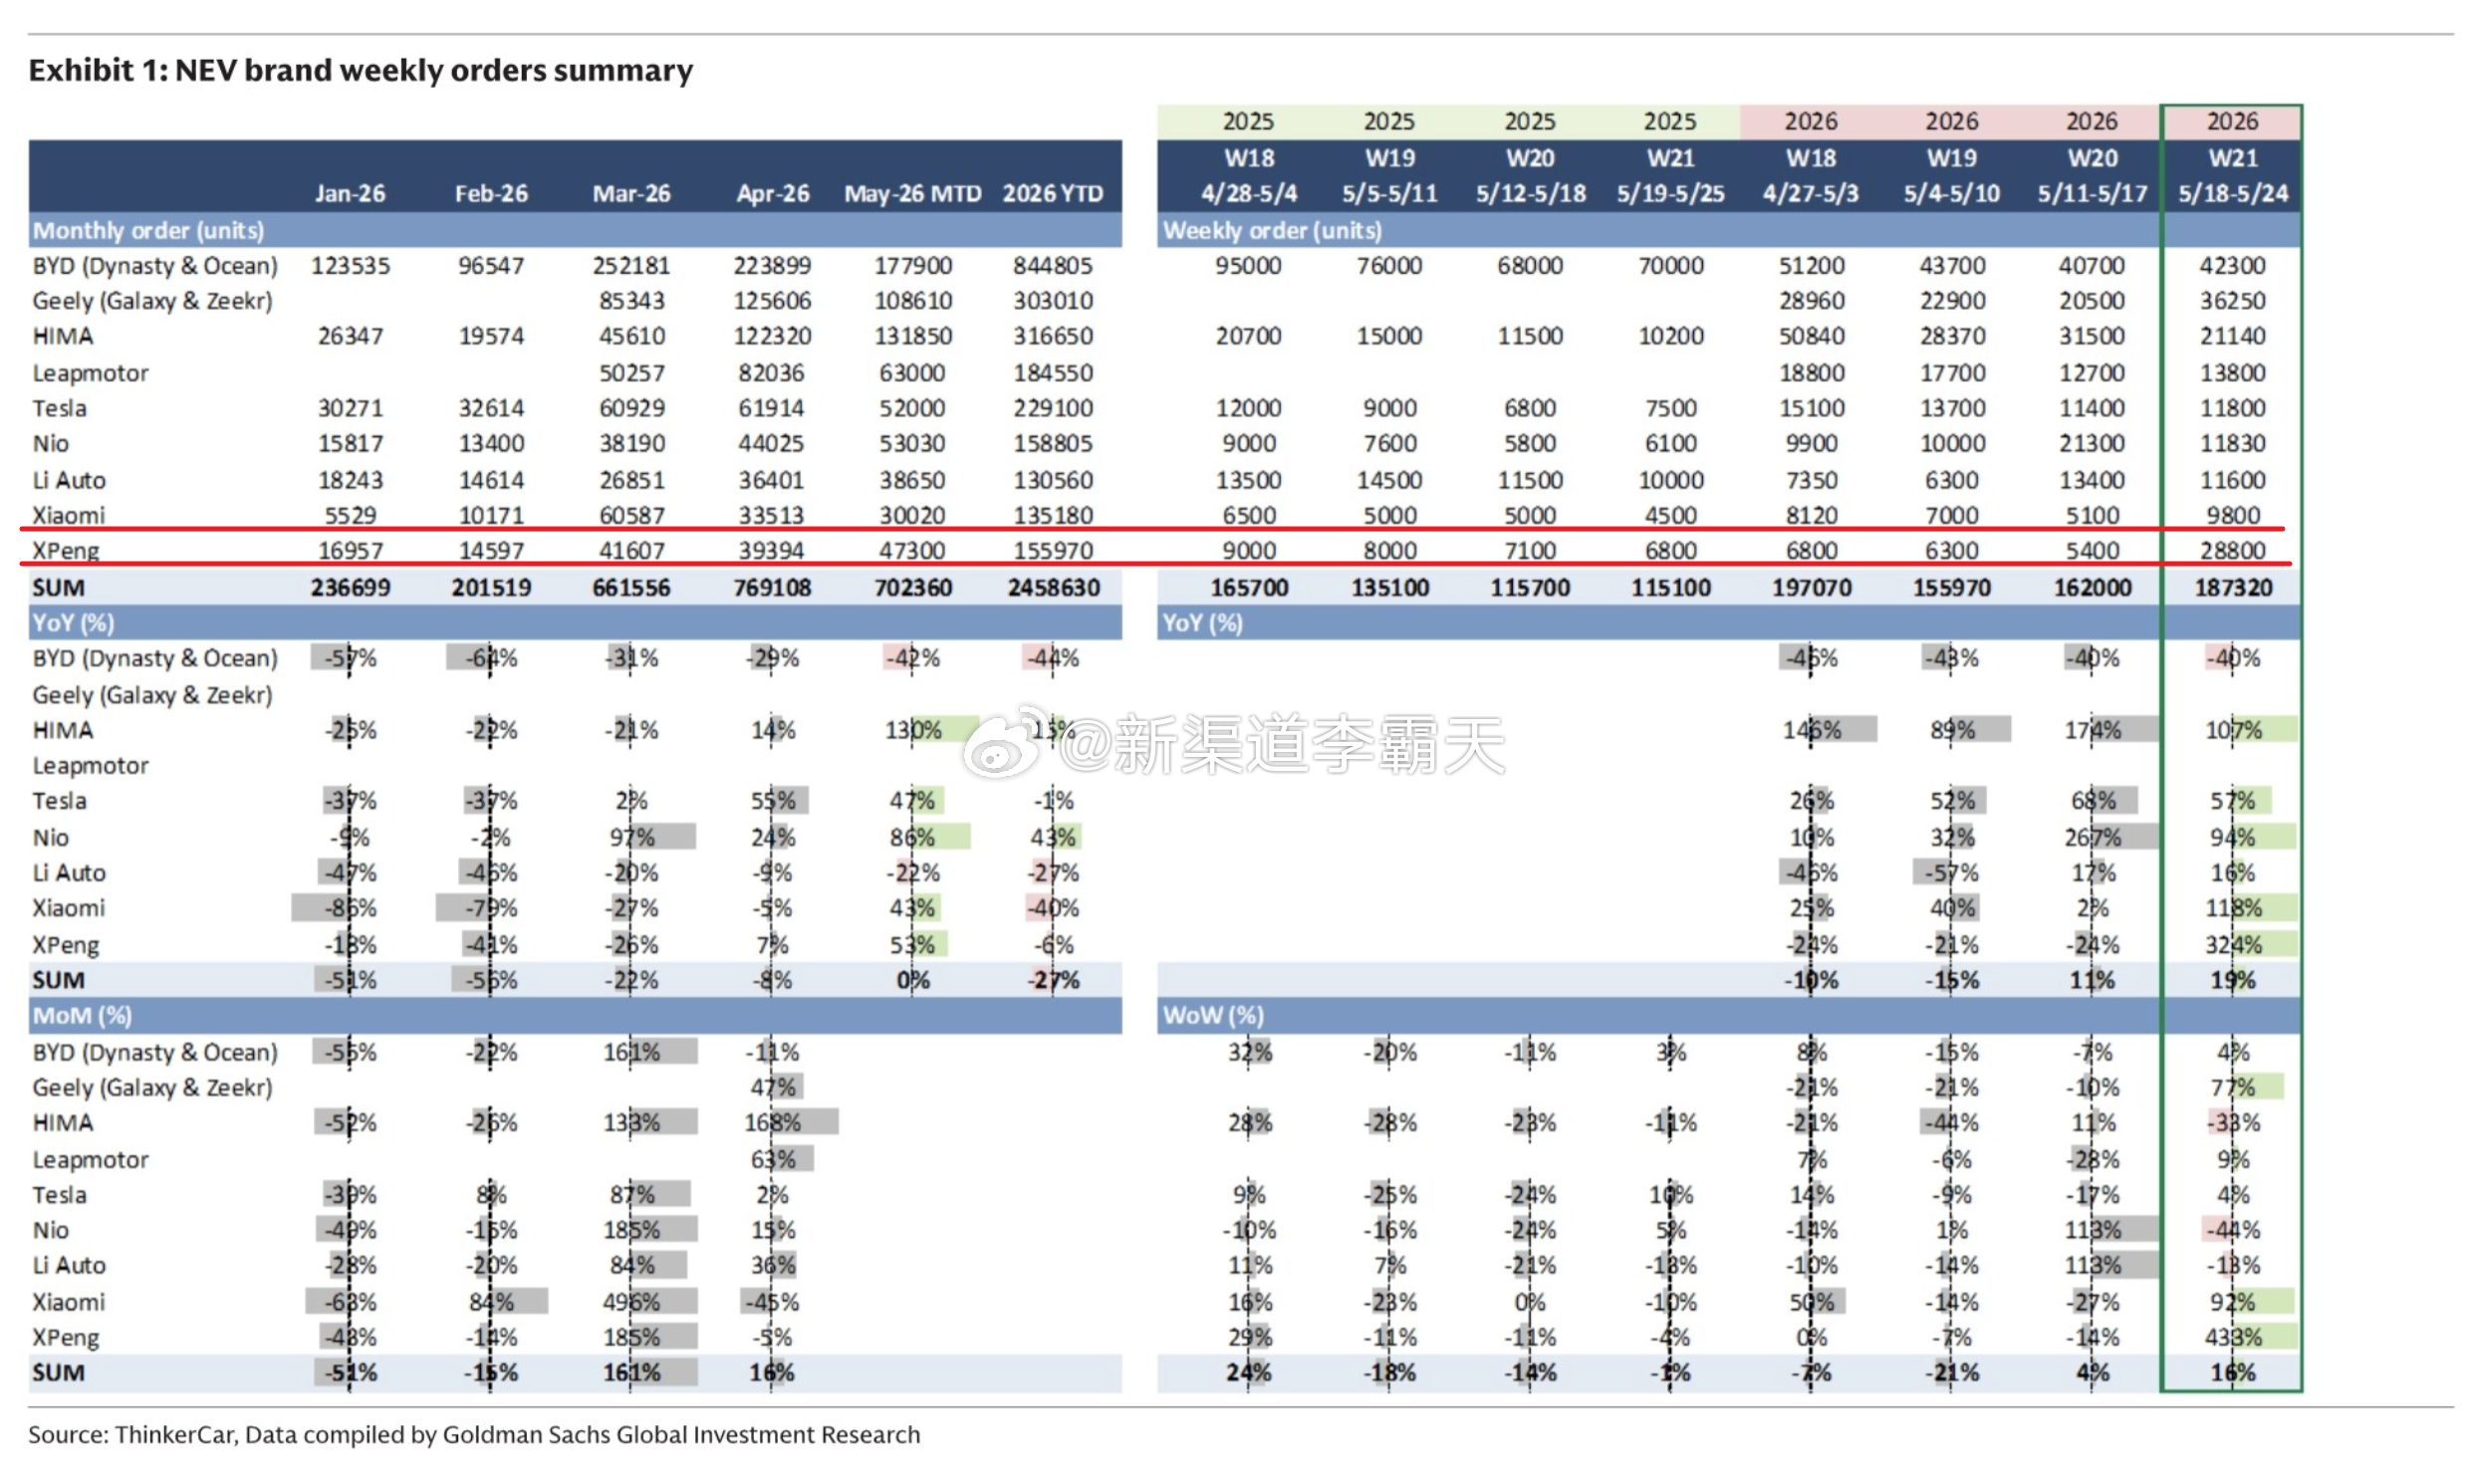Click the "MoM (%)" section header
2471x1484 pixels.
click(82, 1016)
